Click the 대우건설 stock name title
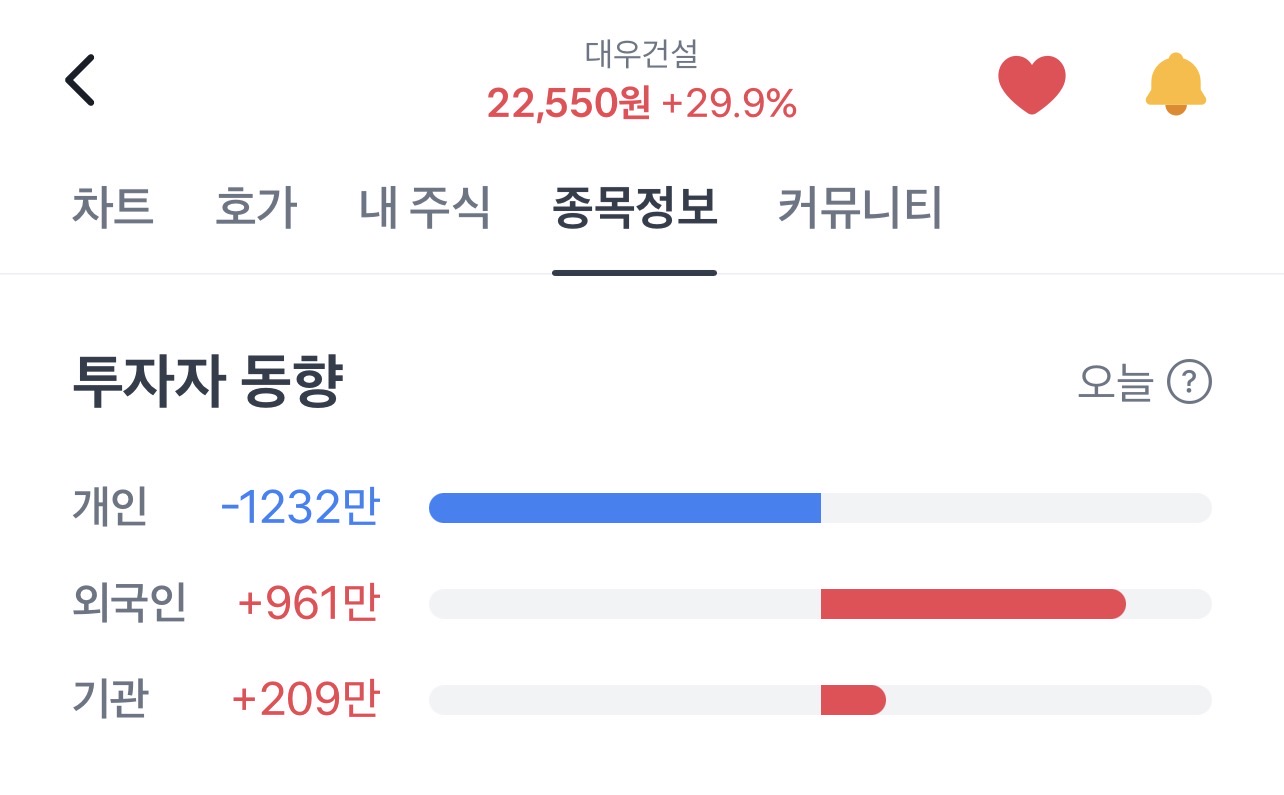This screenshot has width=1284, height=795. pyautogui.click(x=641, y=54)
